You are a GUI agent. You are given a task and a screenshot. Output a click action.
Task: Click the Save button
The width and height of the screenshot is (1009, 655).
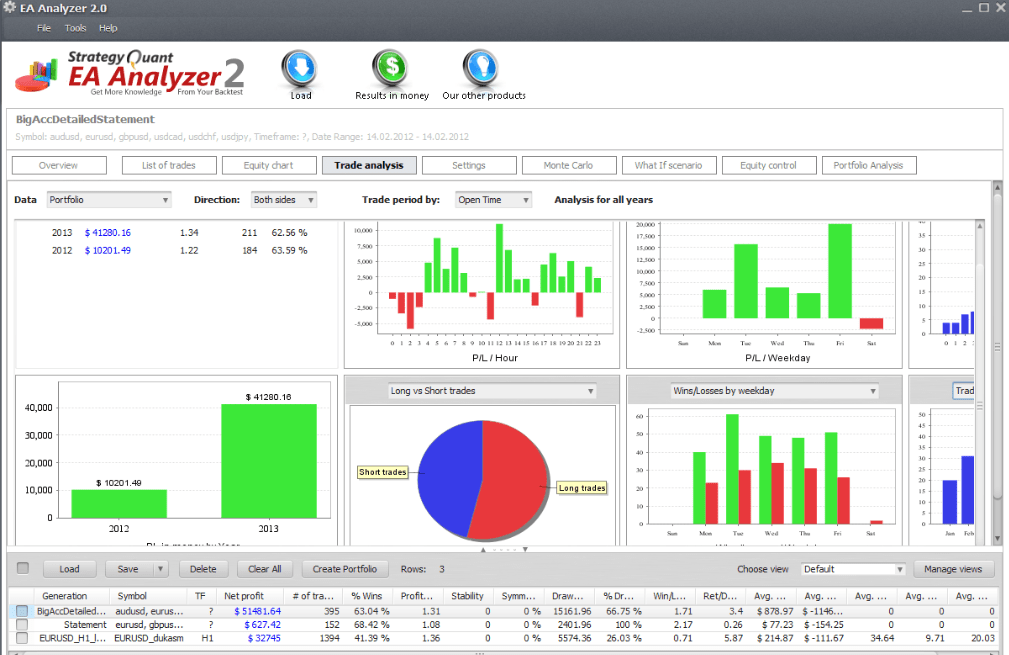coord(128,569)
